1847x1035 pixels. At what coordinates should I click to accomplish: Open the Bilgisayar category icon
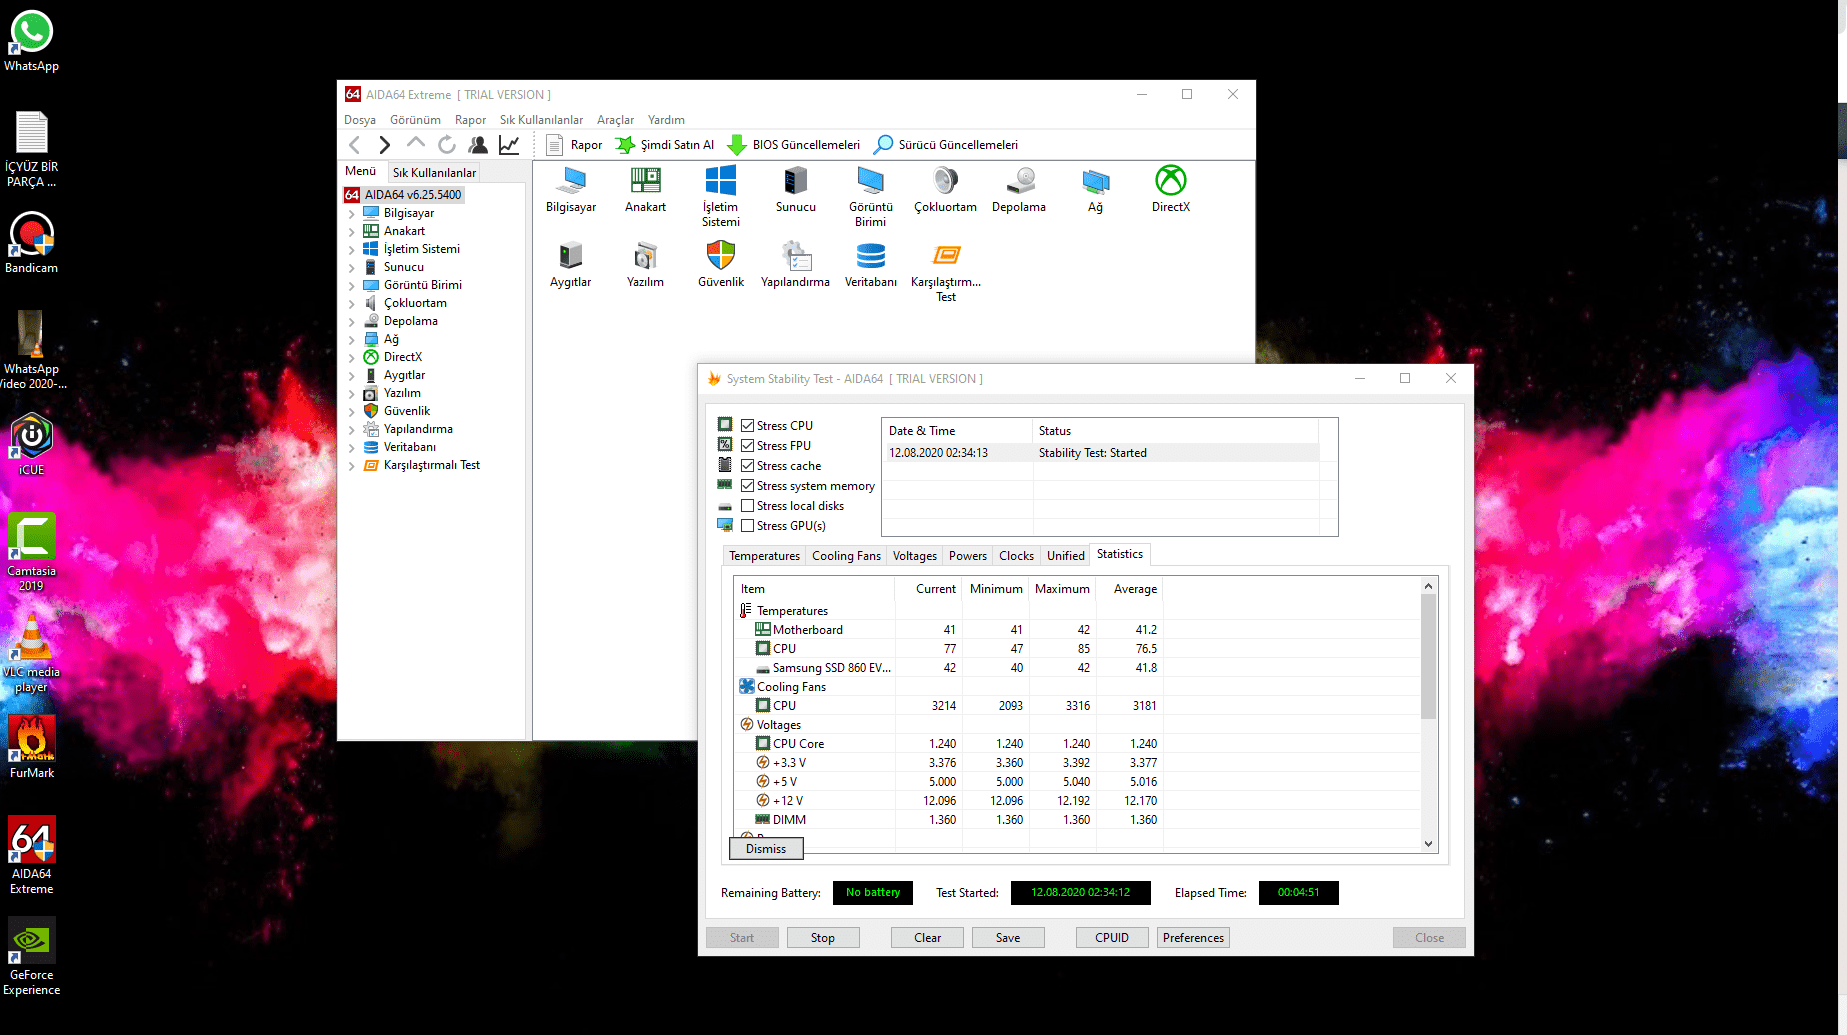571,190
